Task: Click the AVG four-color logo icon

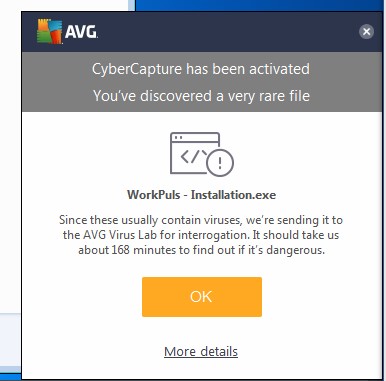Action: (x=49, y=31)
